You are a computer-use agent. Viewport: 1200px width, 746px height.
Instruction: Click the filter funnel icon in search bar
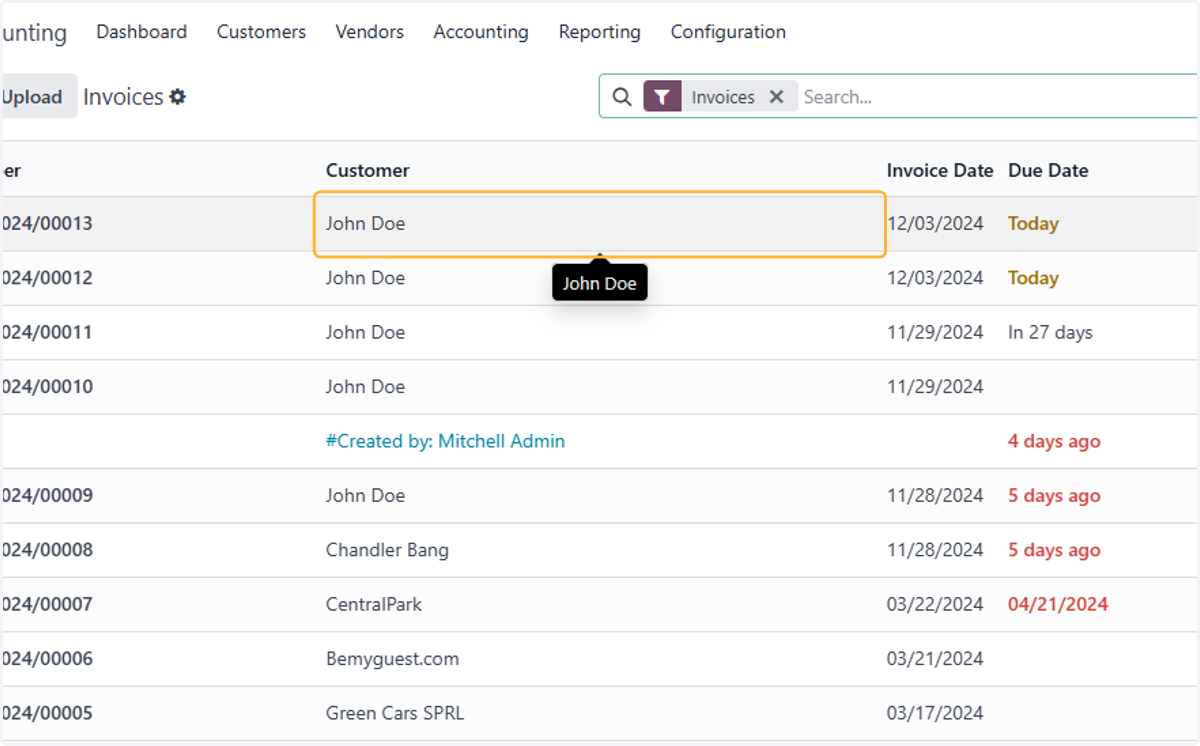pyautogui.click(x=662, y=97)
